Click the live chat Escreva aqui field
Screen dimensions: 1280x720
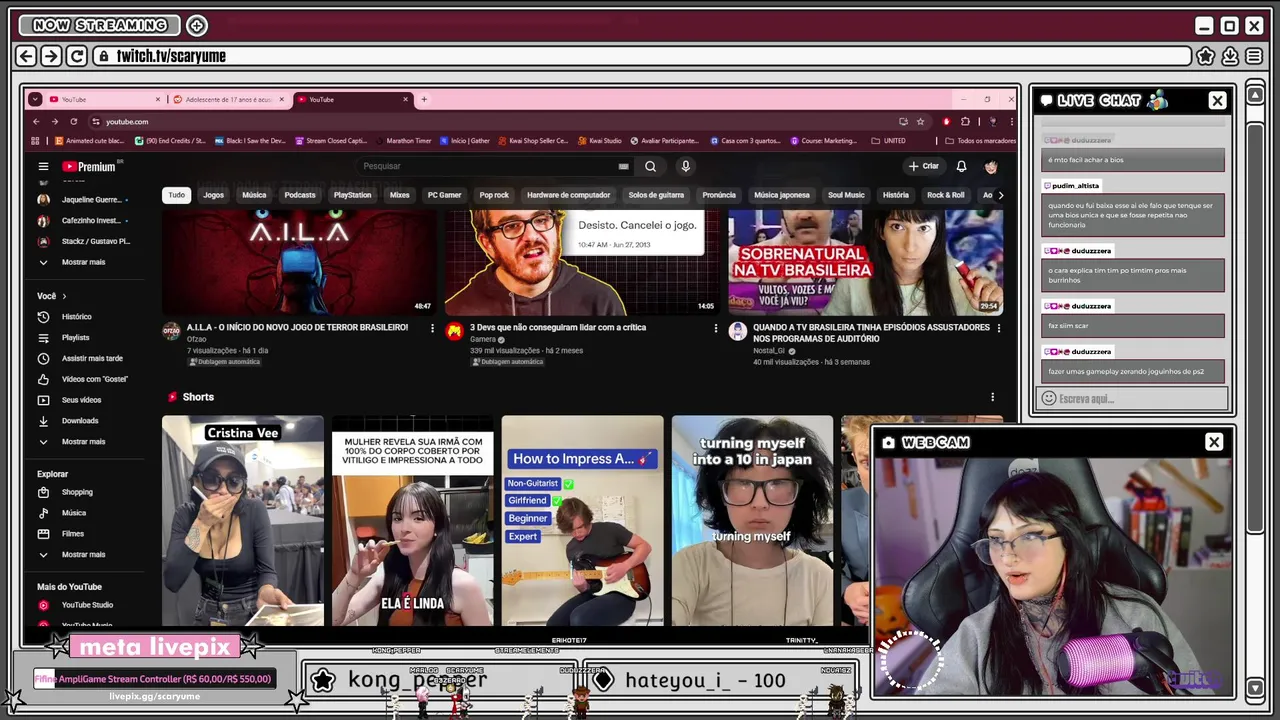click(1132, 398)
